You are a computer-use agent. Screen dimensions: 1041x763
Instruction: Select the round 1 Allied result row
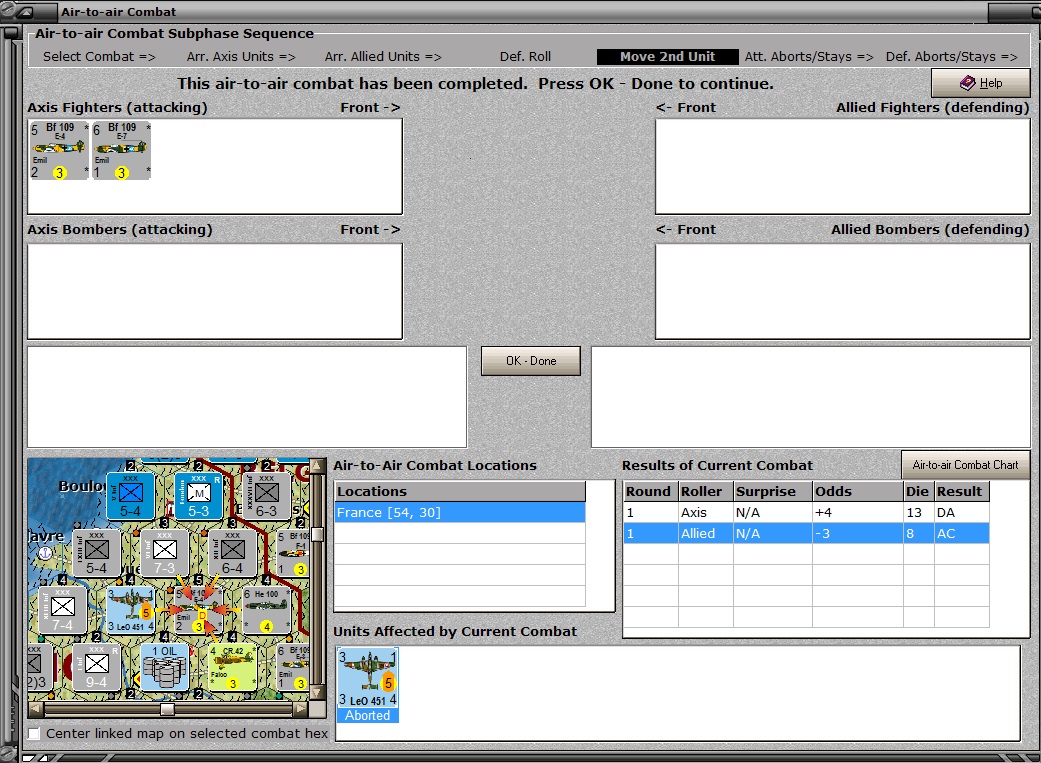pyautogui.click(x=806, y=533)
